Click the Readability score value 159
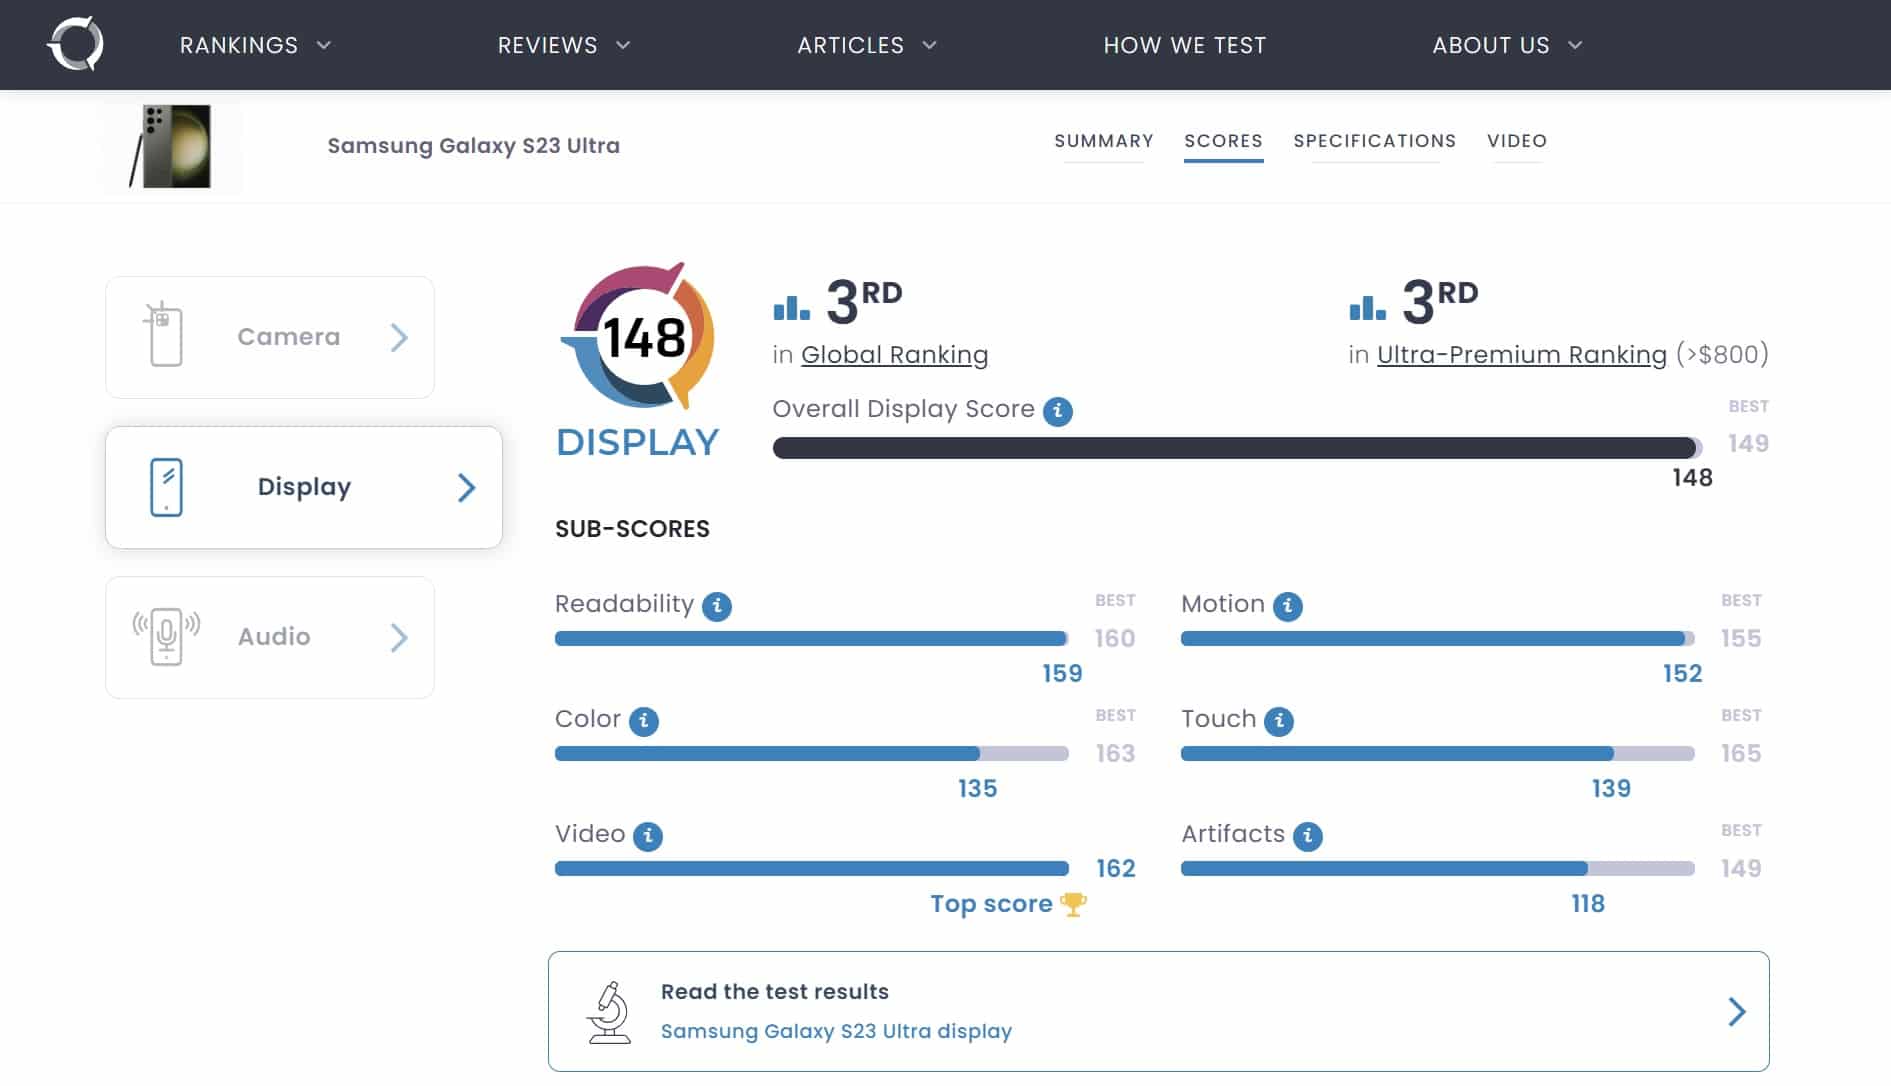The image size is (1891, 1086). click(1062, 674)
